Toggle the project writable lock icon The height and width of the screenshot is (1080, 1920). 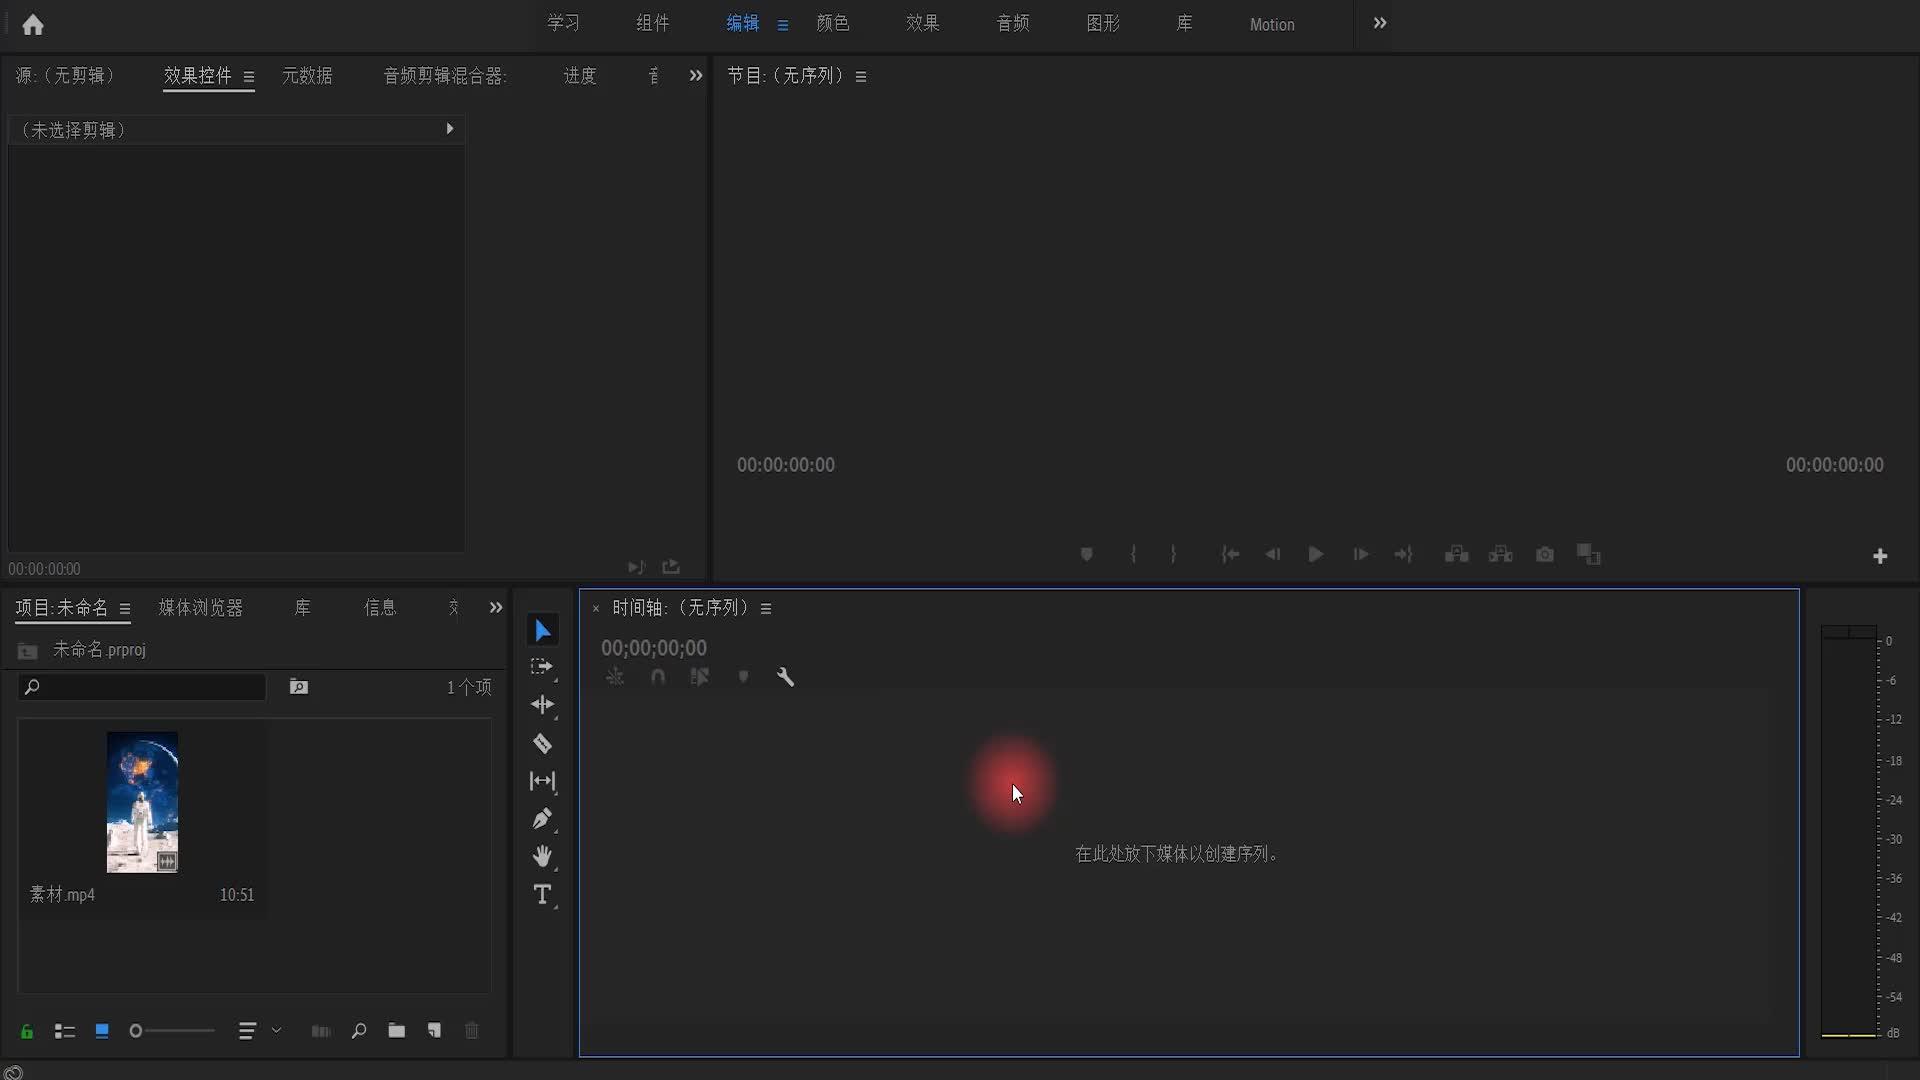pyautogui.click(x=27, y=1031)
